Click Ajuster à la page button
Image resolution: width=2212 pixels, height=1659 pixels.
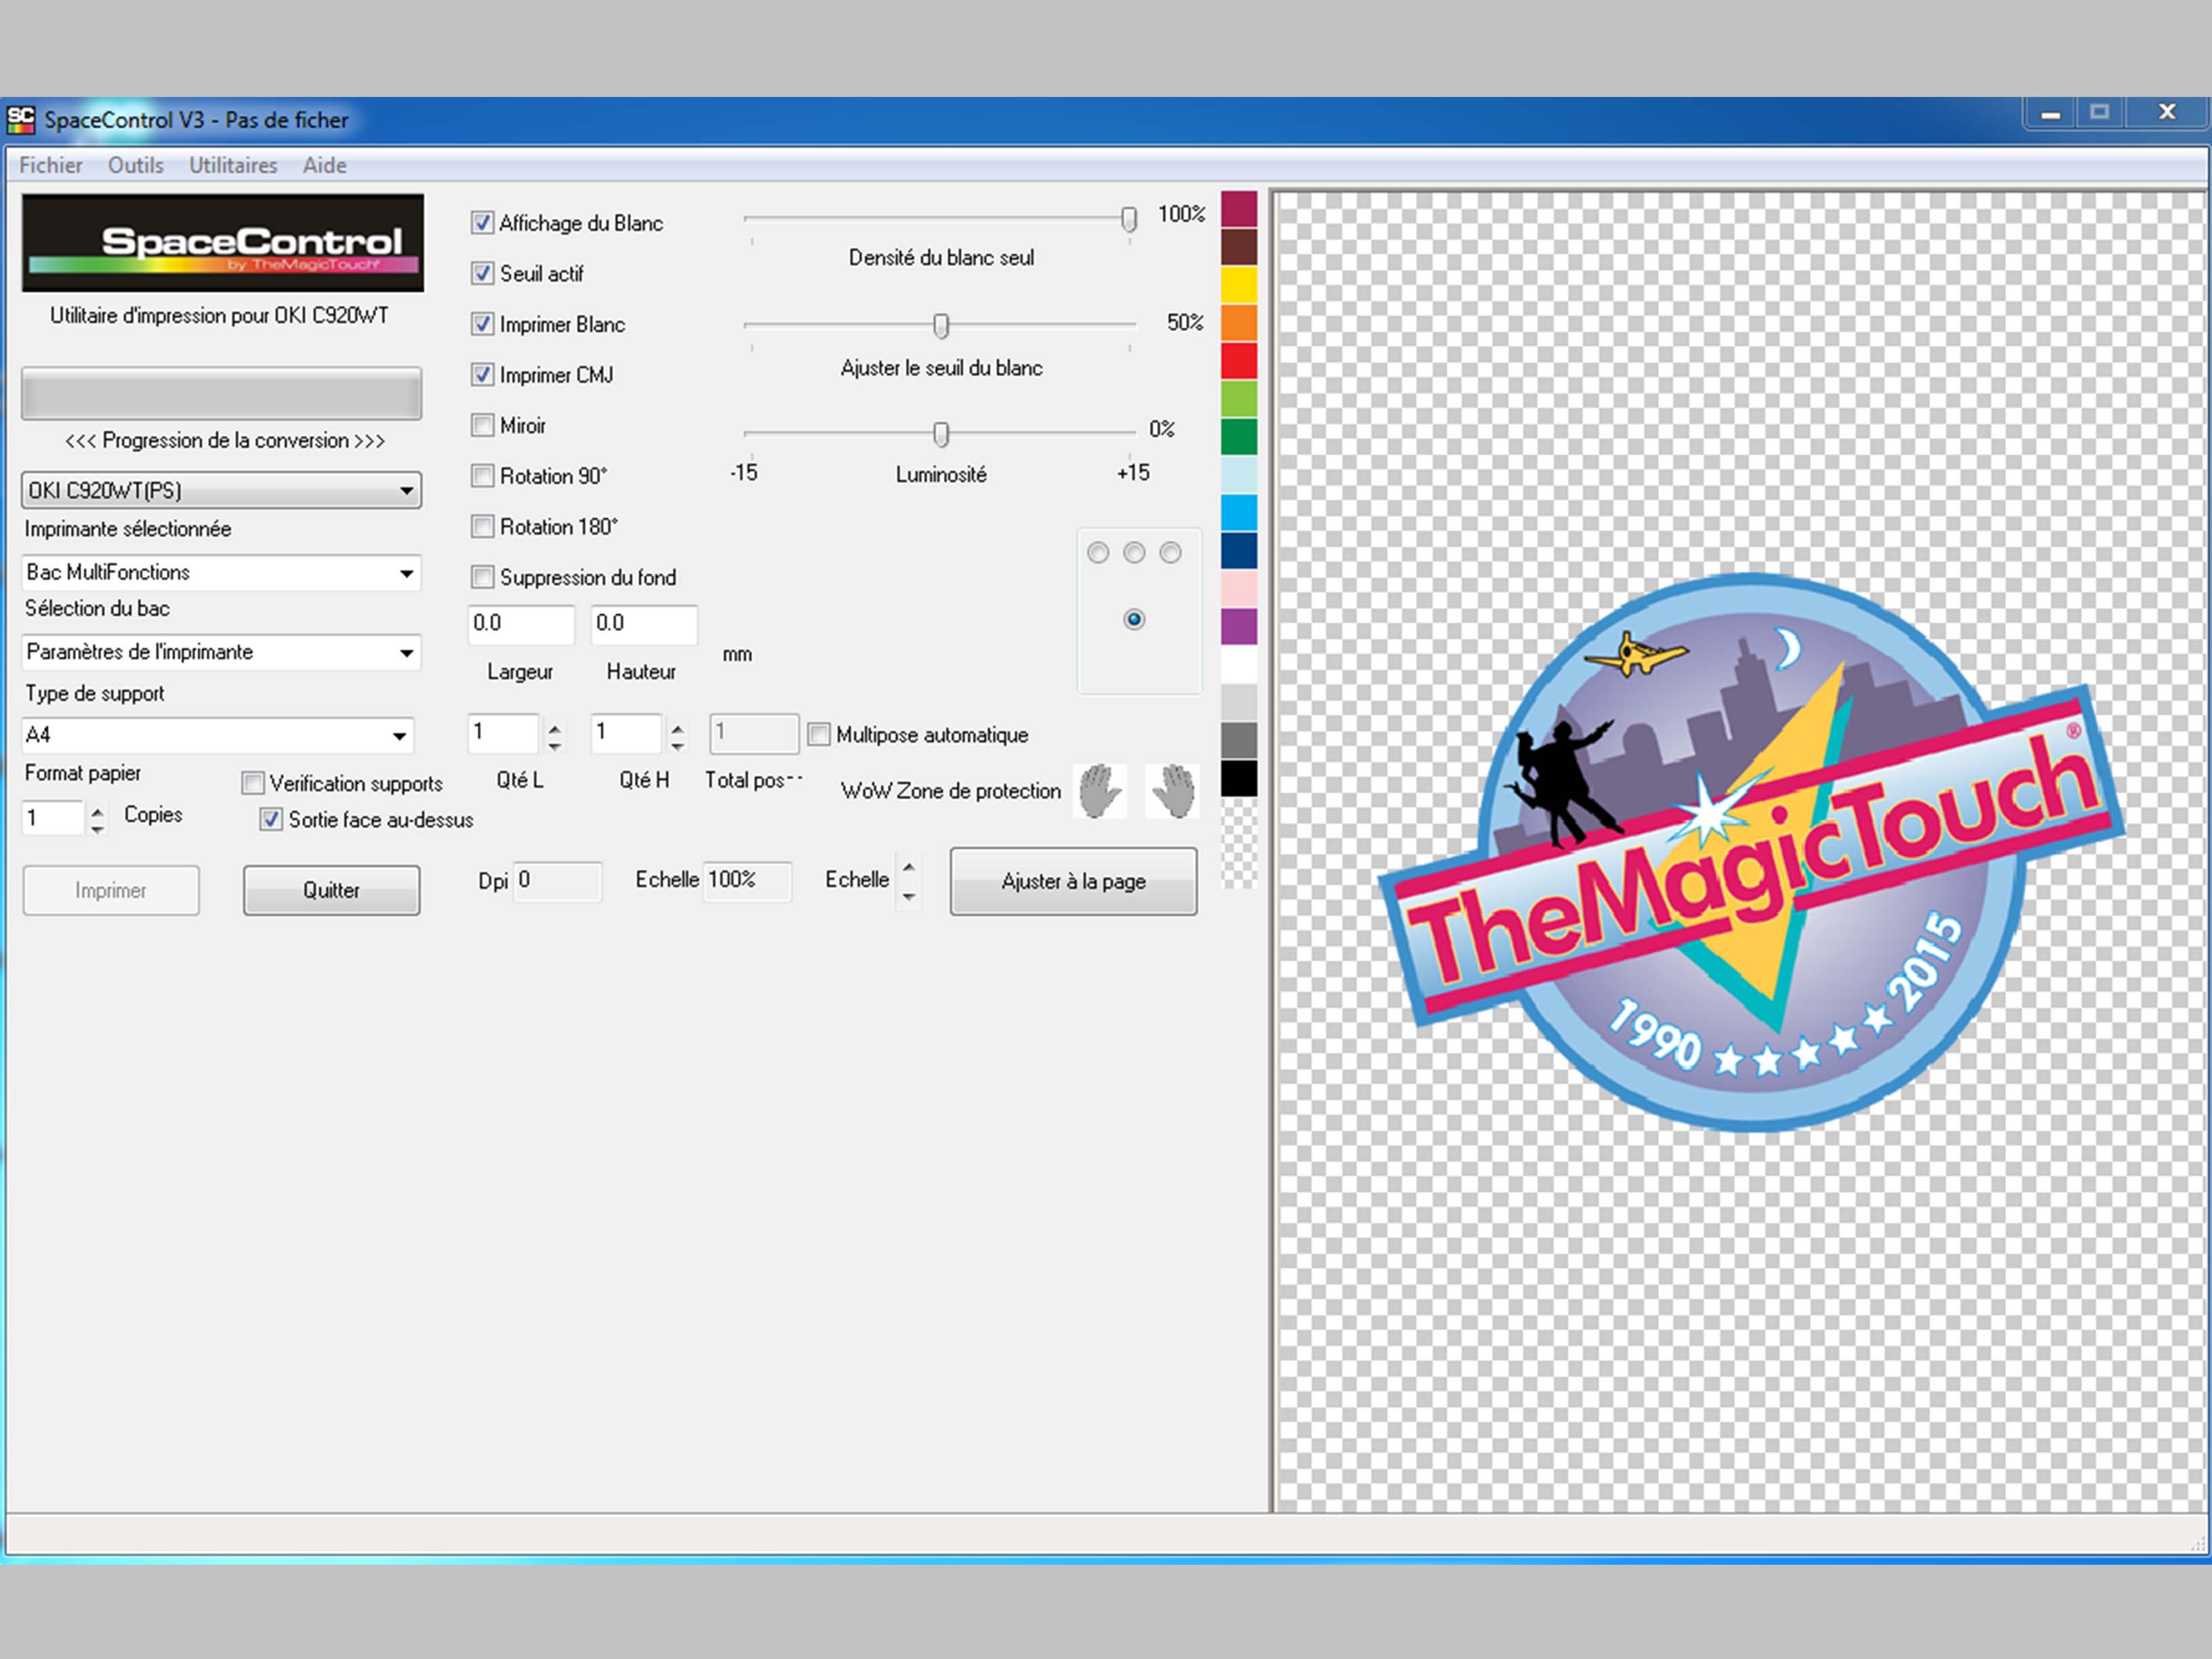(x=1073, y=881)
